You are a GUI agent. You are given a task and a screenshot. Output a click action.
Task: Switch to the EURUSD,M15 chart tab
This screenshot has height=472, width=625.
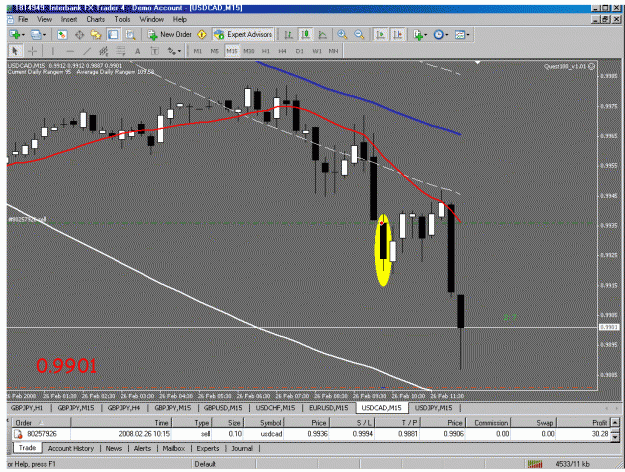328,408
